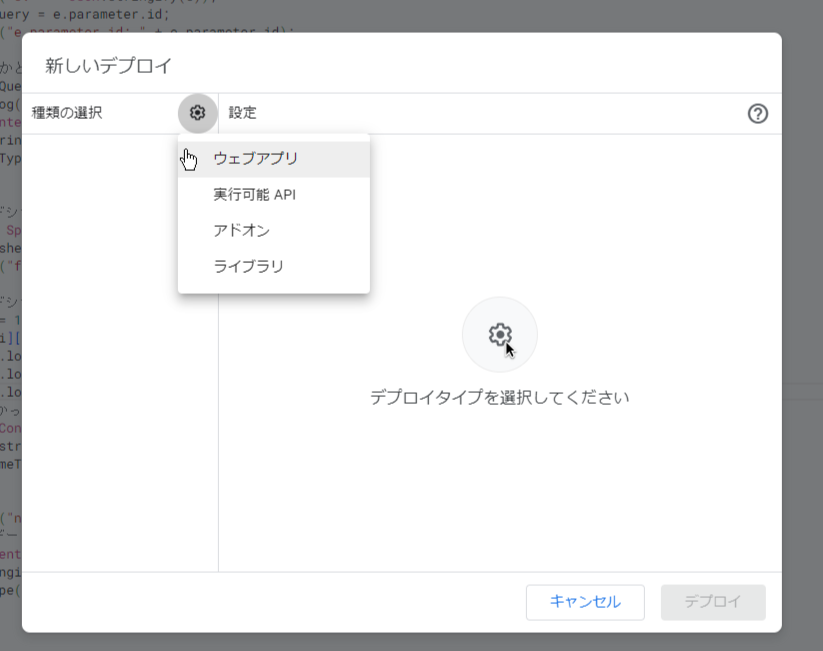Click the greyed-out デプロイ button
Viewport: 823px width, 651px height.
(712, 601)
